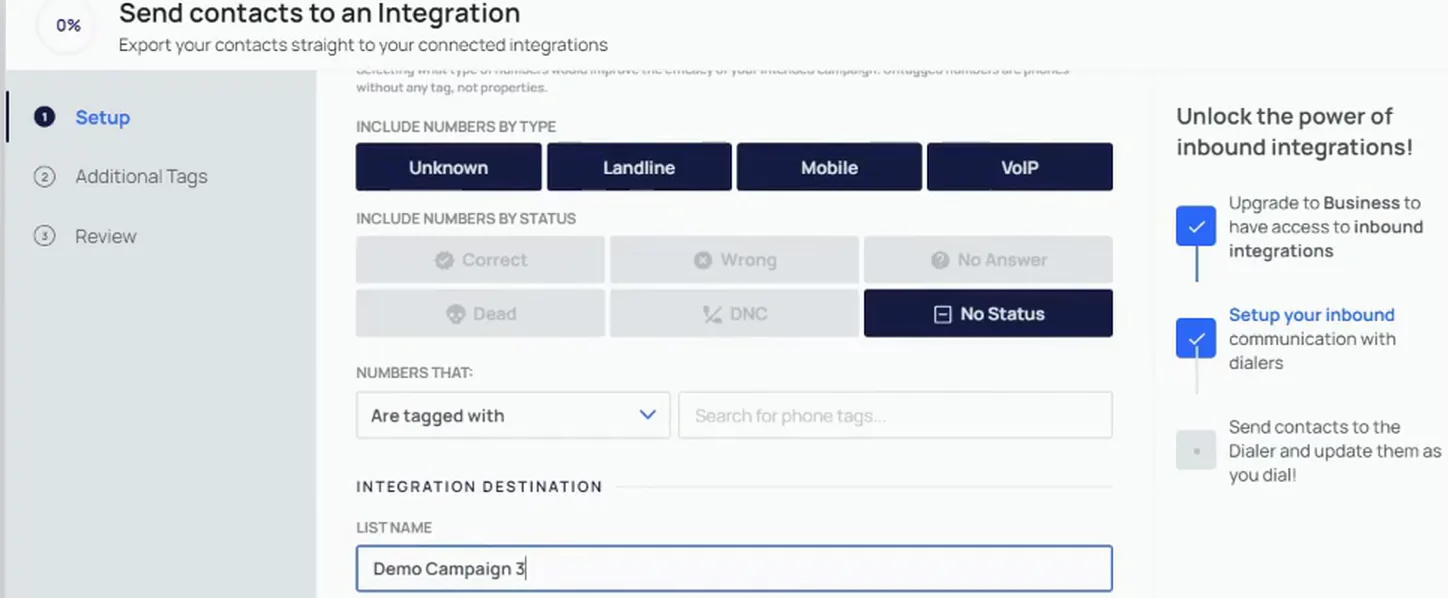Toggle the VoIP number type button
Screen dimensions: 1448x598
1020,167
